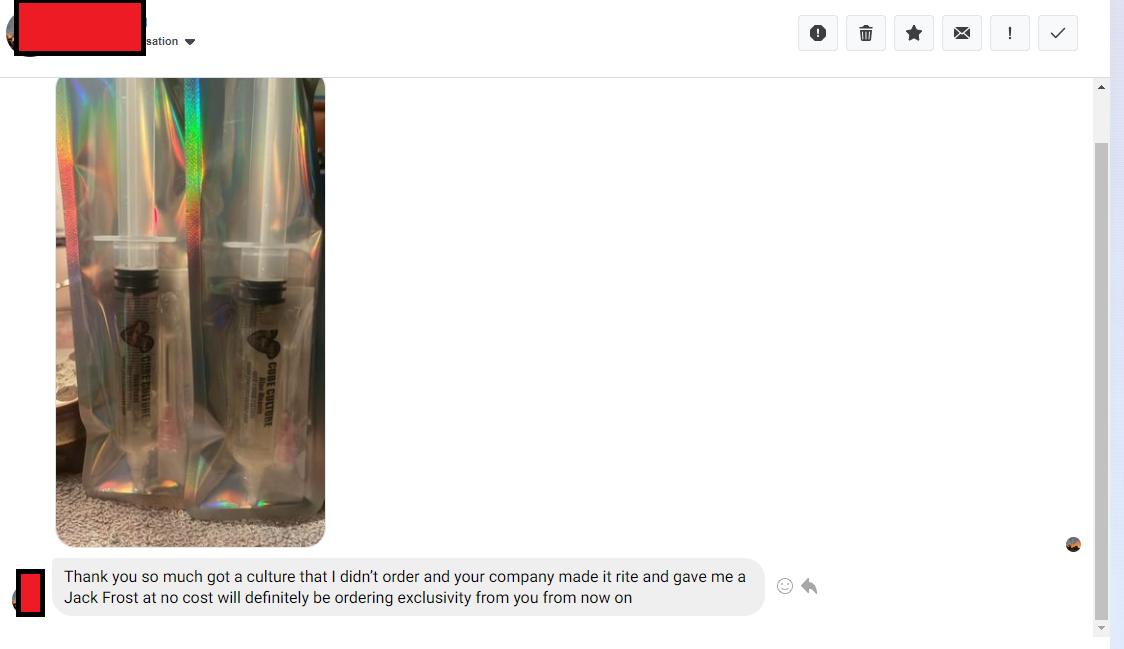Reply to message using arrow icon
The width and height of the screenshot is (1124, 649).
[809, 586]
